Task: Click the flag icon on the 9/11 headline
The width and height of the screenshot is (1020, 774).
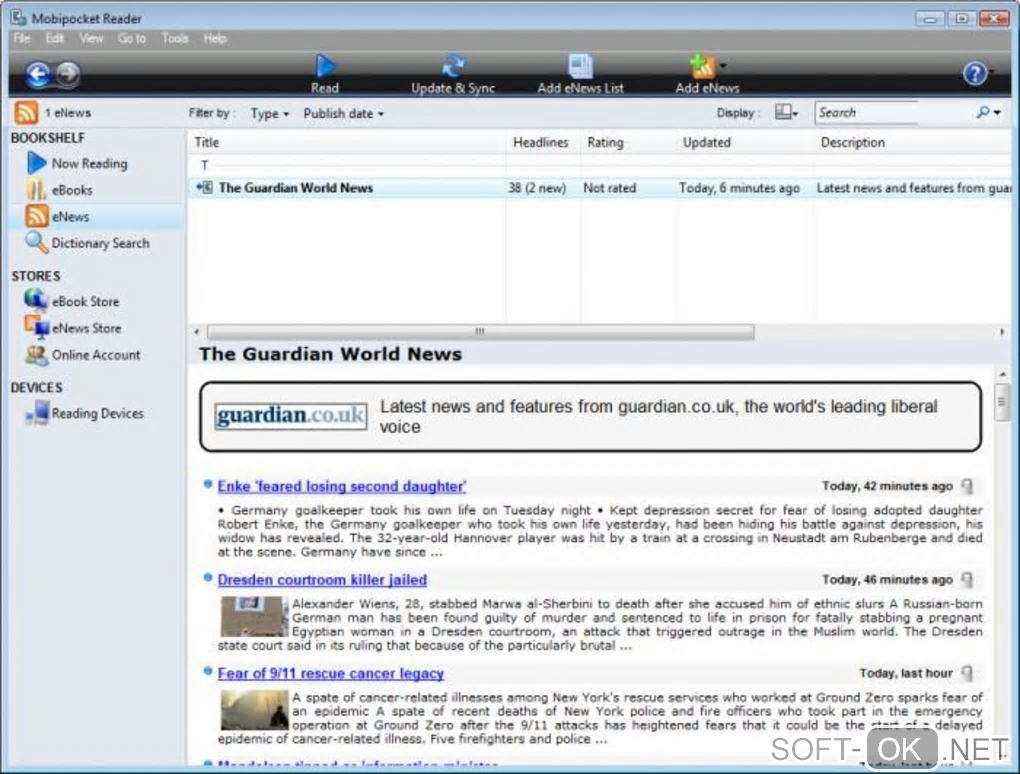Action: [967, 673]
